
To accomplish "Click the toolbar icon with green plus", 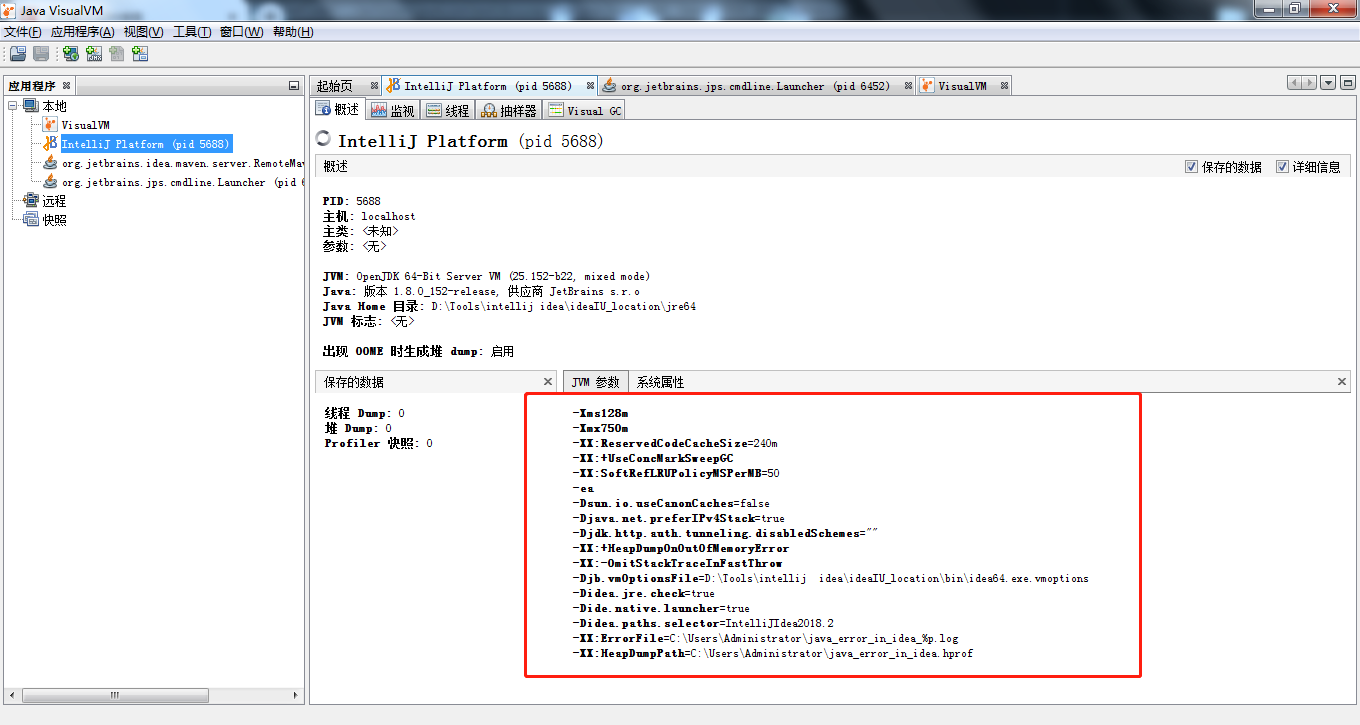I will click(71, 54).
